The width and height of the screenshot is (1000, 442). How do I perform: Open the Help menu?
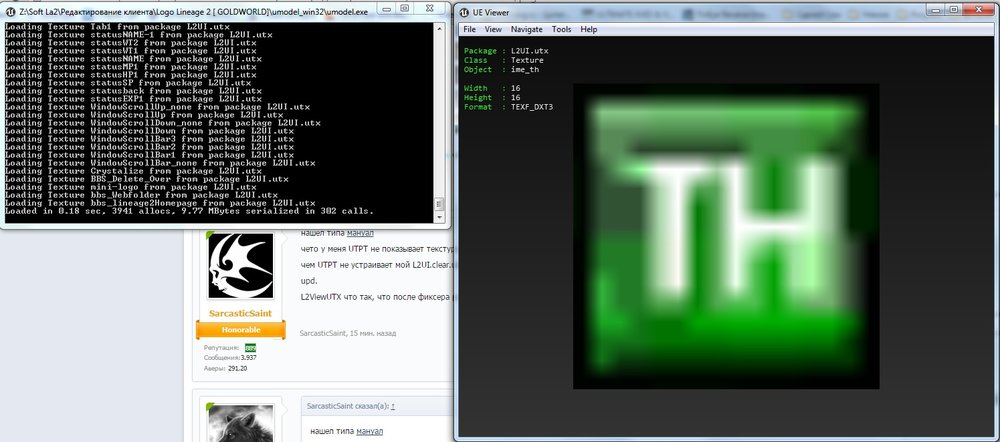tap(588, 29)
